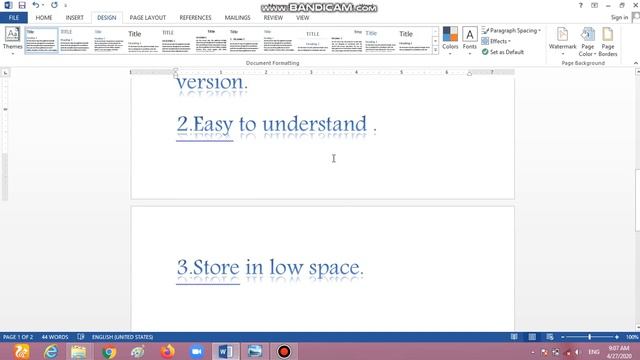640x360 pixels.
Task: Open Page Borders dialog
Action: (608, 41)
